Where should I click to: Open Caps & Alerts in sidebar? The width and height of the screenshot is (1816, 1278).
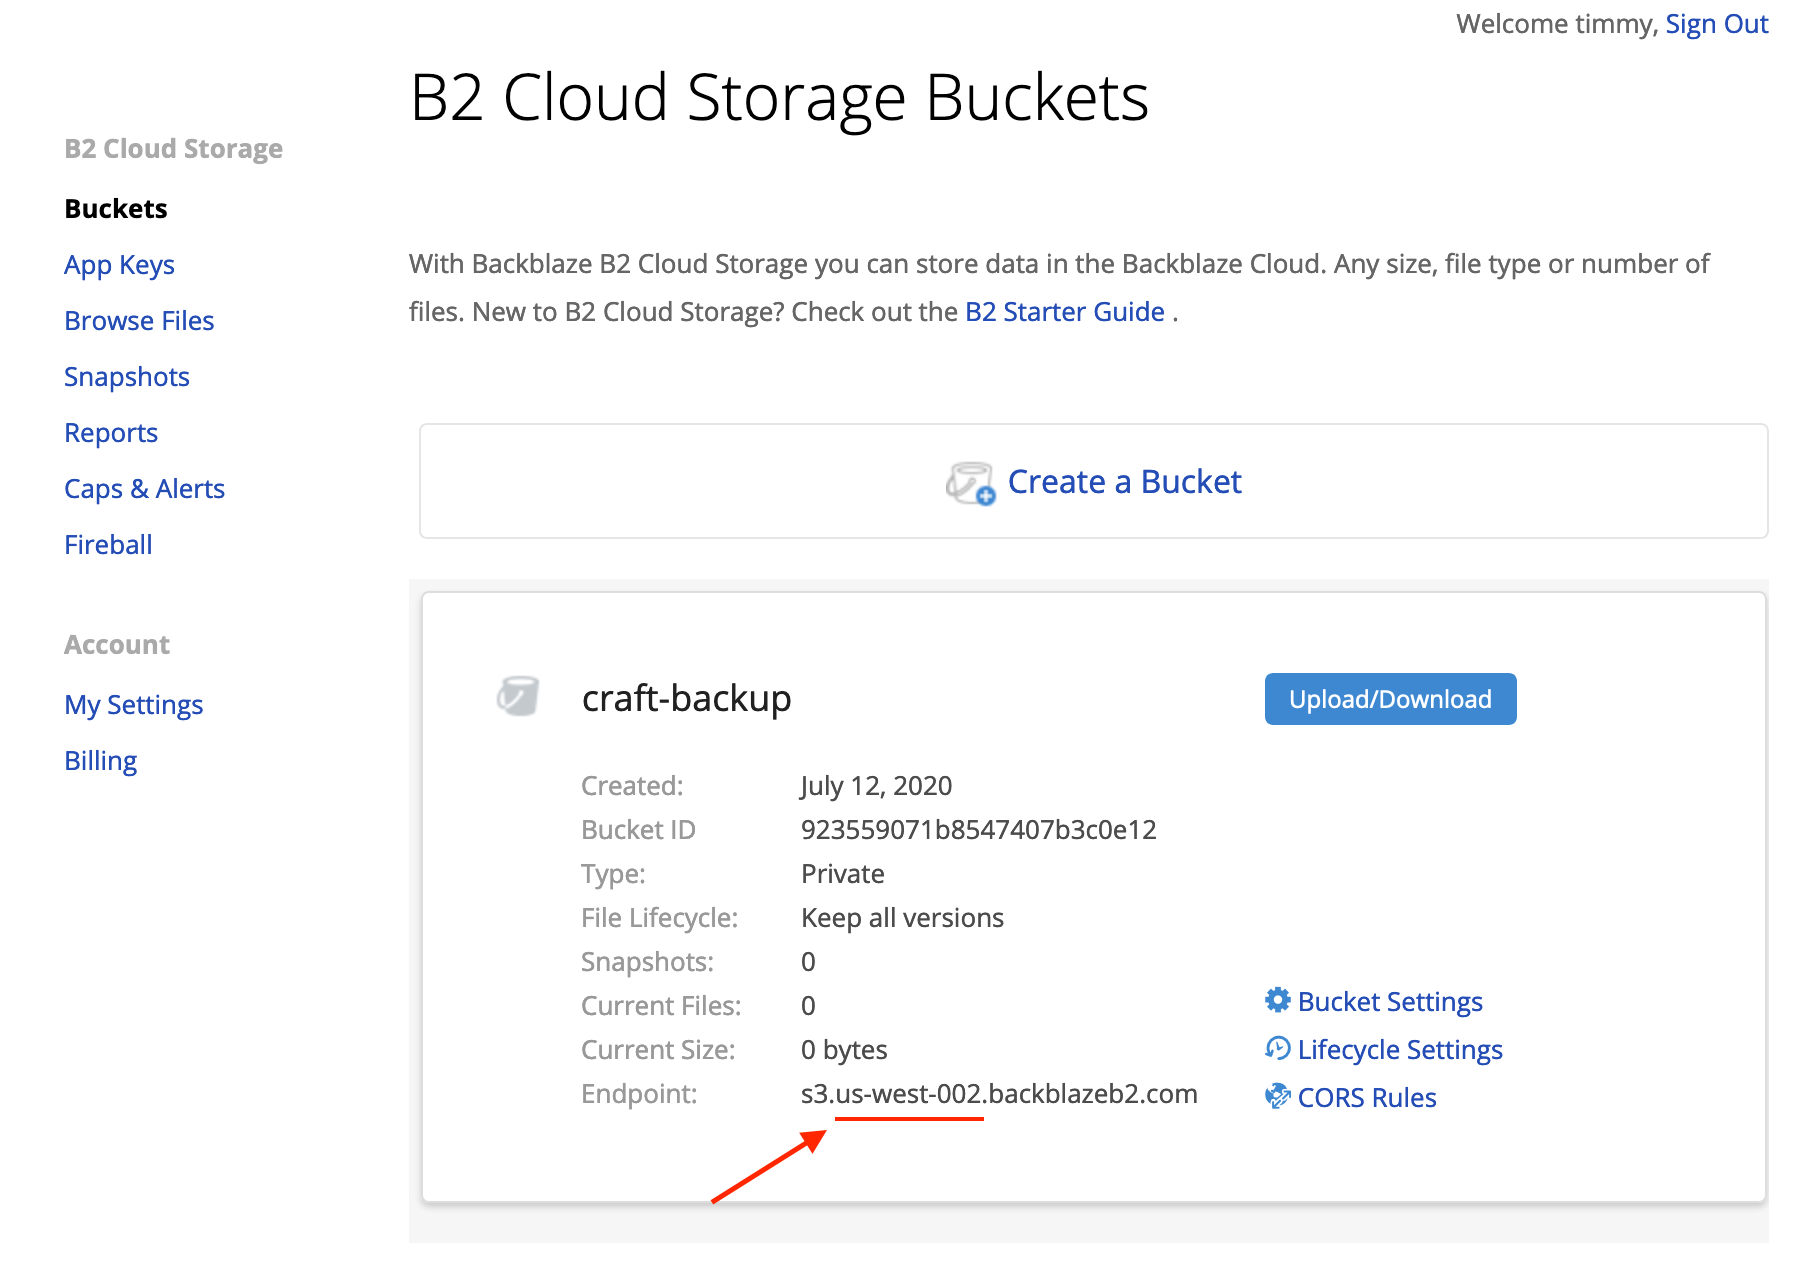[x=144, y=489]
